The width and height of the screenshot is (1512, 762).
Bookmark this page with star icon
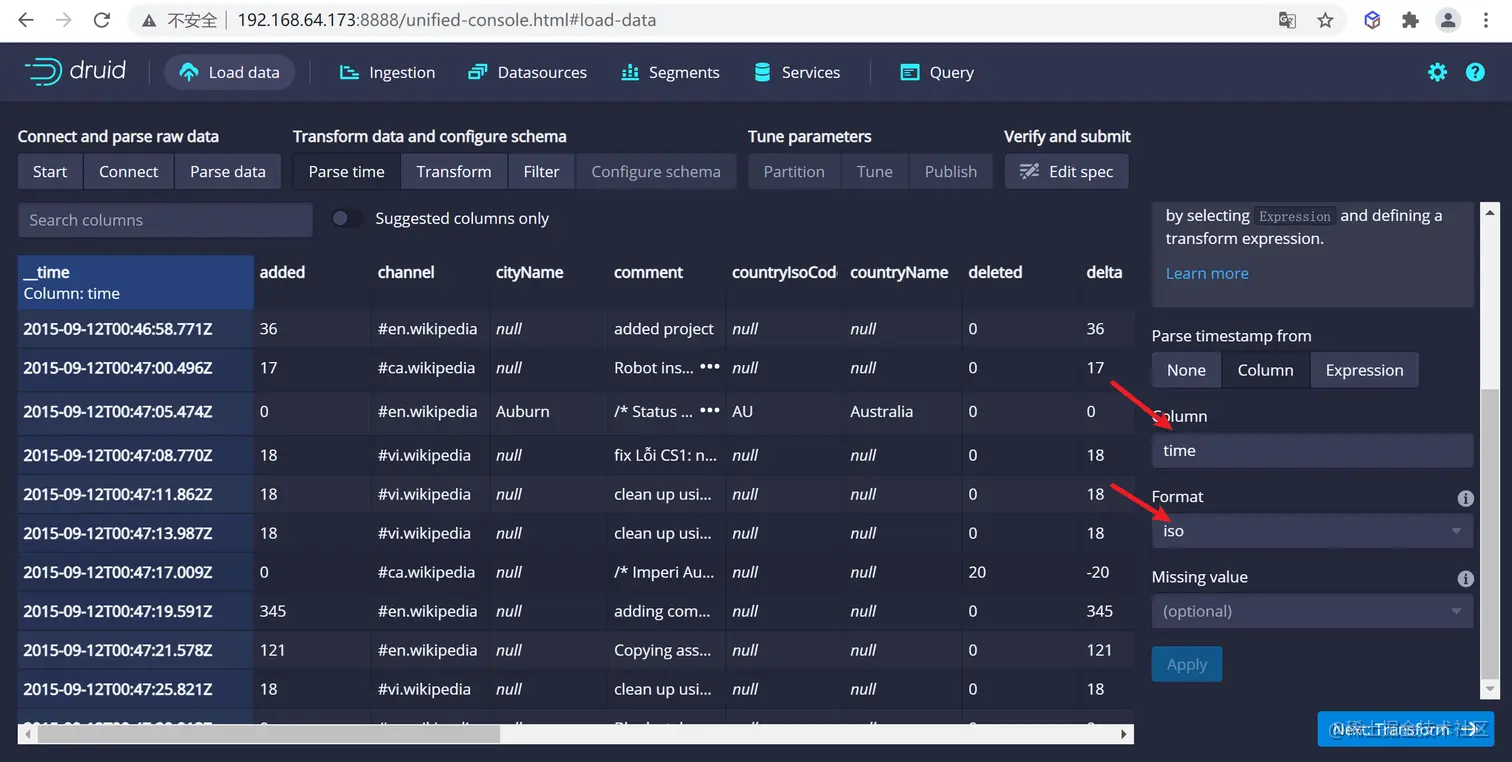pos(1325,20)
